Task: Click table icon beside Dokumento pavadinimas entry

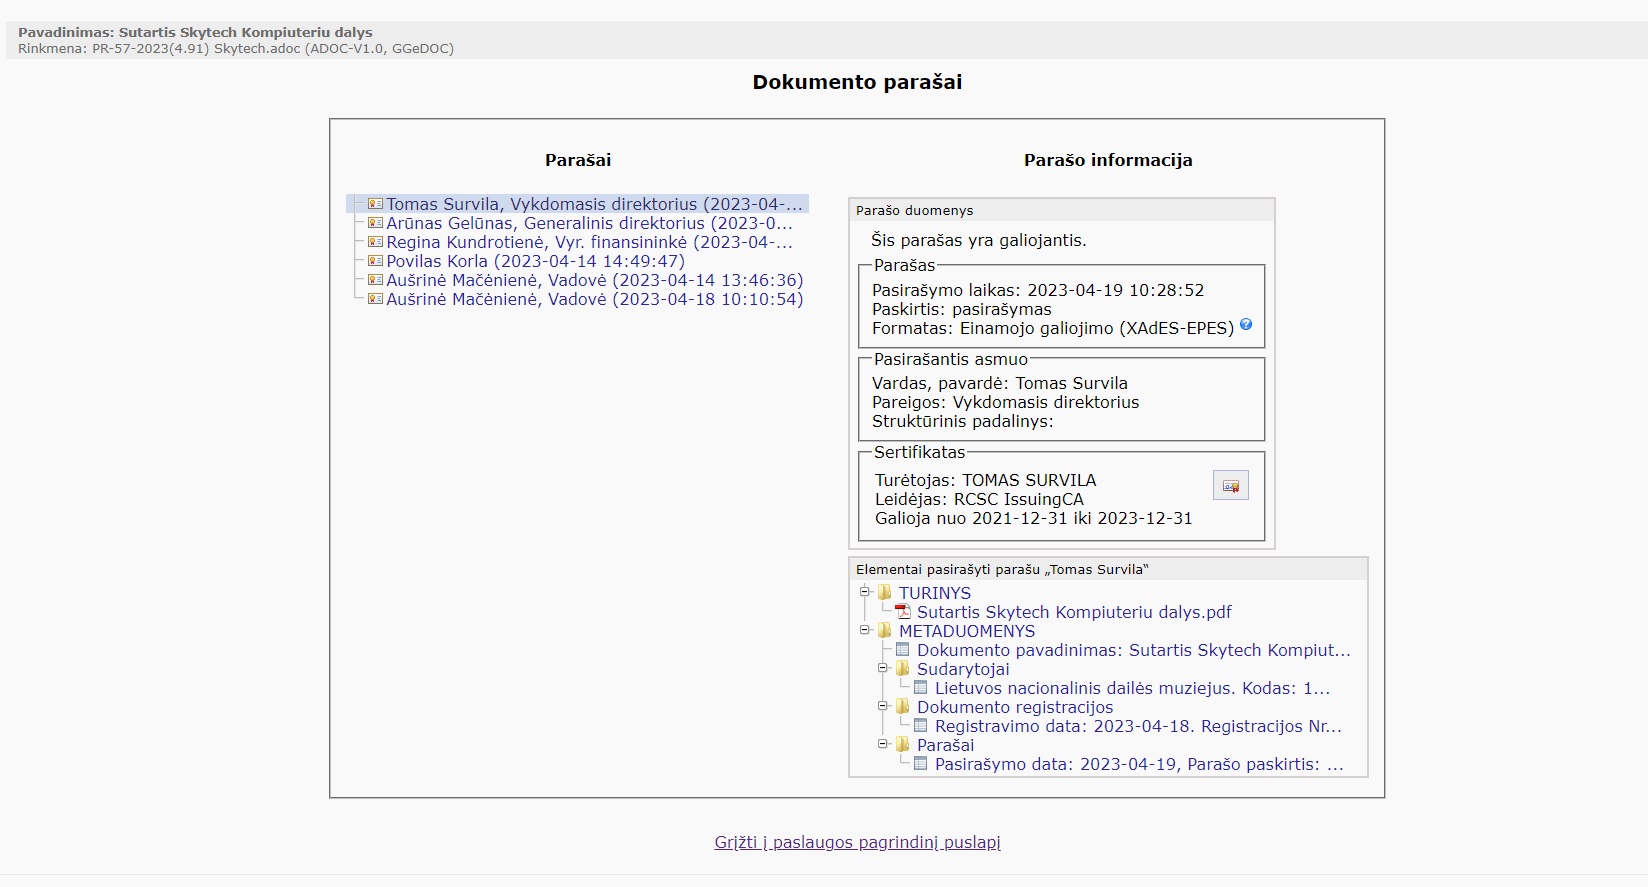Action: [903, 650]
